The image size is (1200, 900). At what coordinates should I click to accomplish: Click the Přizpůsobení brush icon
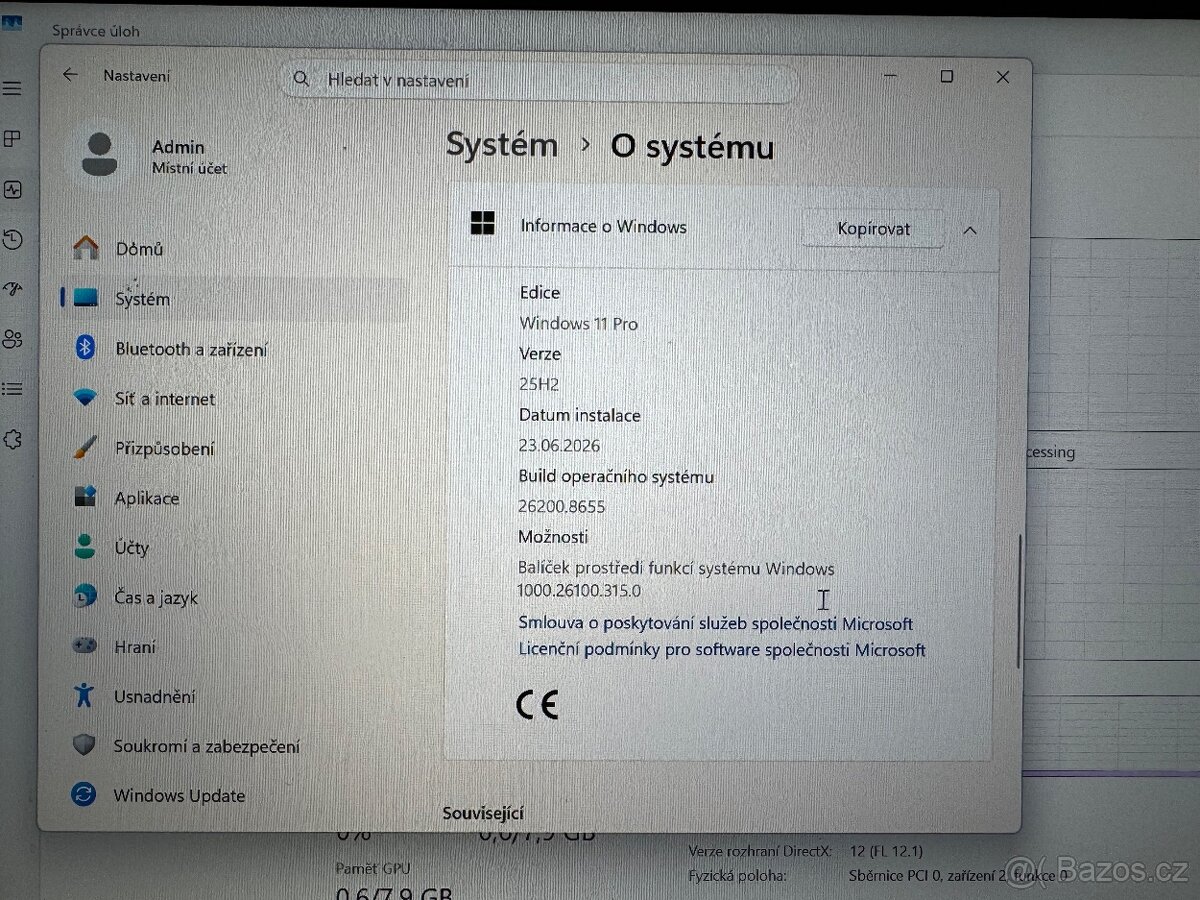(x=85, y=448)
